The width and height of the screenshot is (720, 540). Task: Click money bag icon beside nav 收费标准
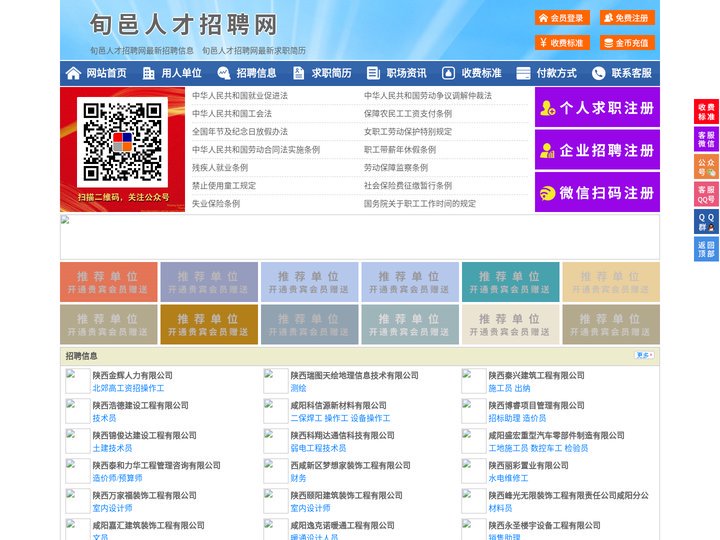pyautogui.click(x=448, y=73)
